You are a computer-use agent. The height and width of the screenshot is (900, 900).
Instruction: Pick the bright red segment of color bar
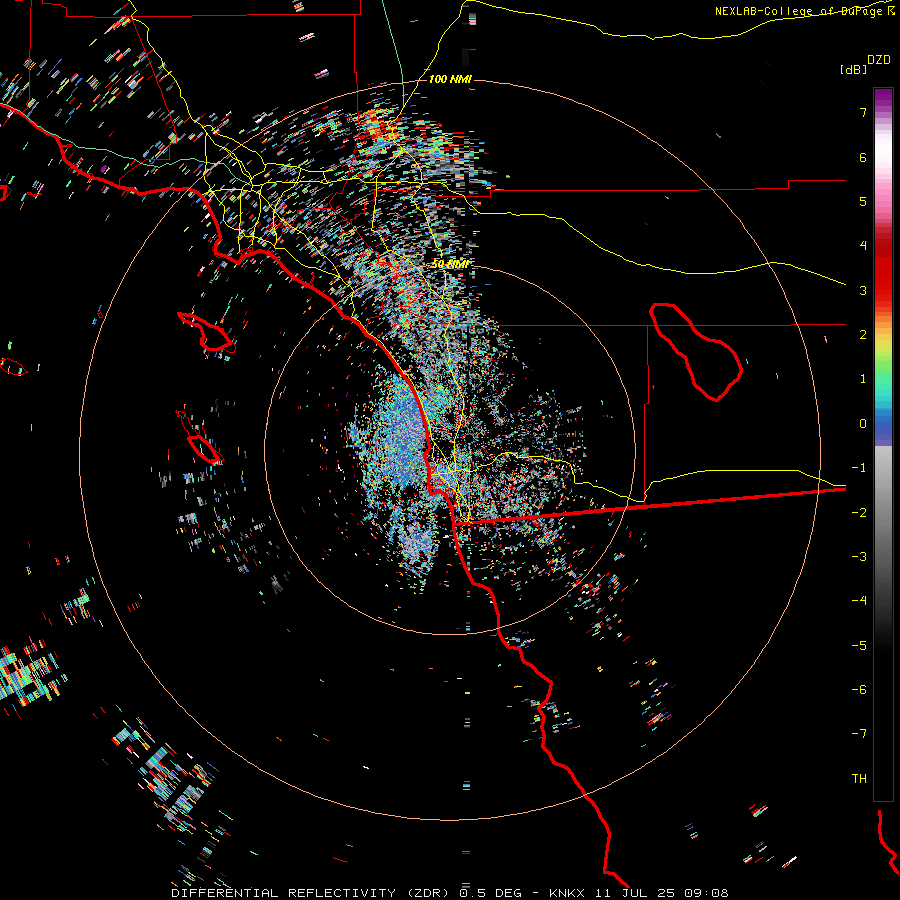[883, 278]
